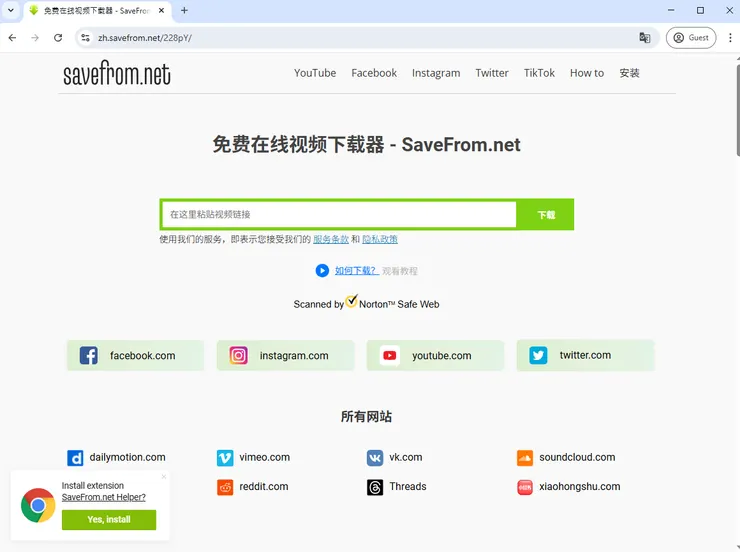Open Chrome three-dot menu
The image size is (740, 552).
pos(730,38)
